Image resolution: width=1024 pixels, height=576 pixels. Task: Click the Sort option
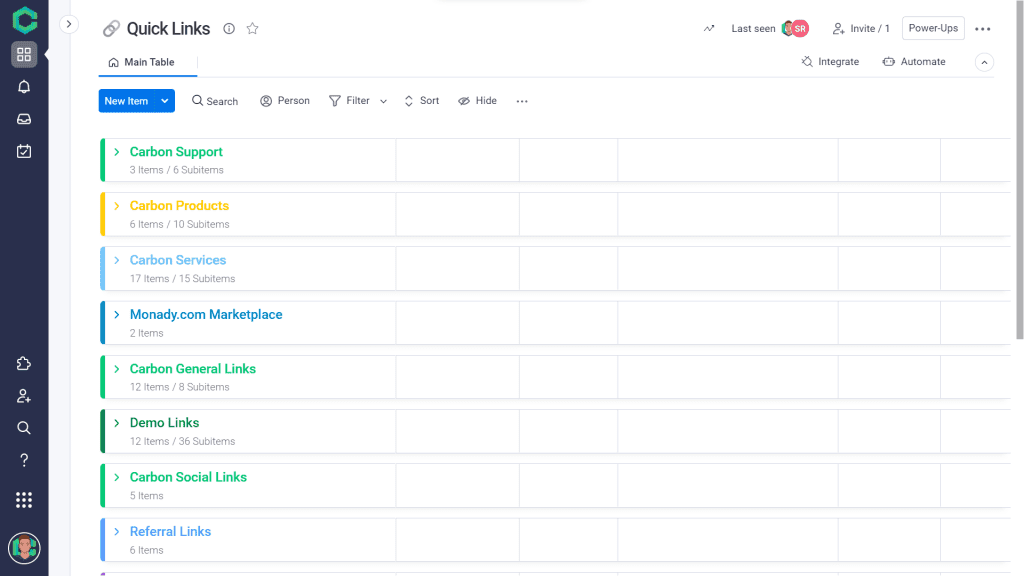[422, 101]
